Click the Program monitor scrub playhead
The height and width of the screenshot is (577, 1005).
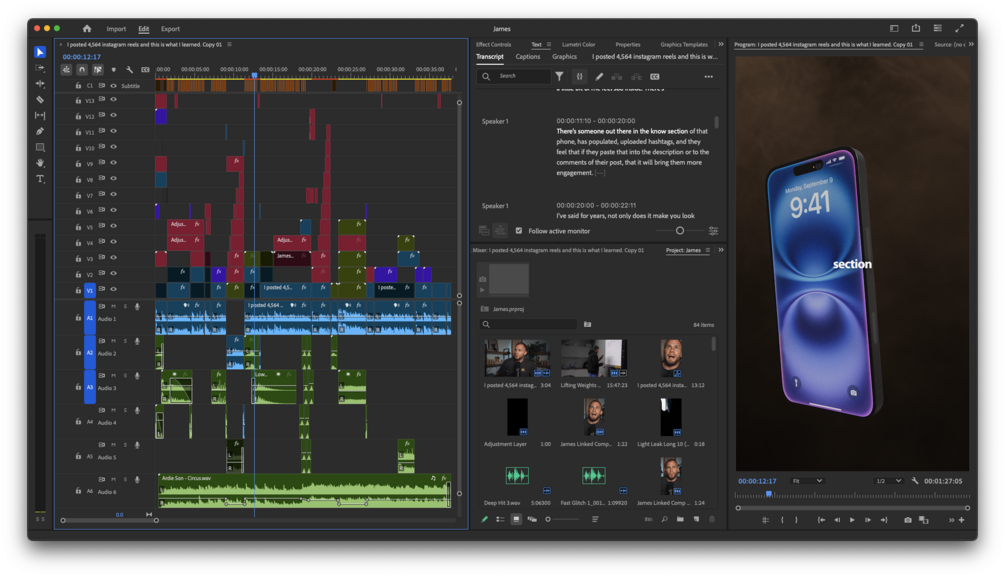tap(768, 494)
